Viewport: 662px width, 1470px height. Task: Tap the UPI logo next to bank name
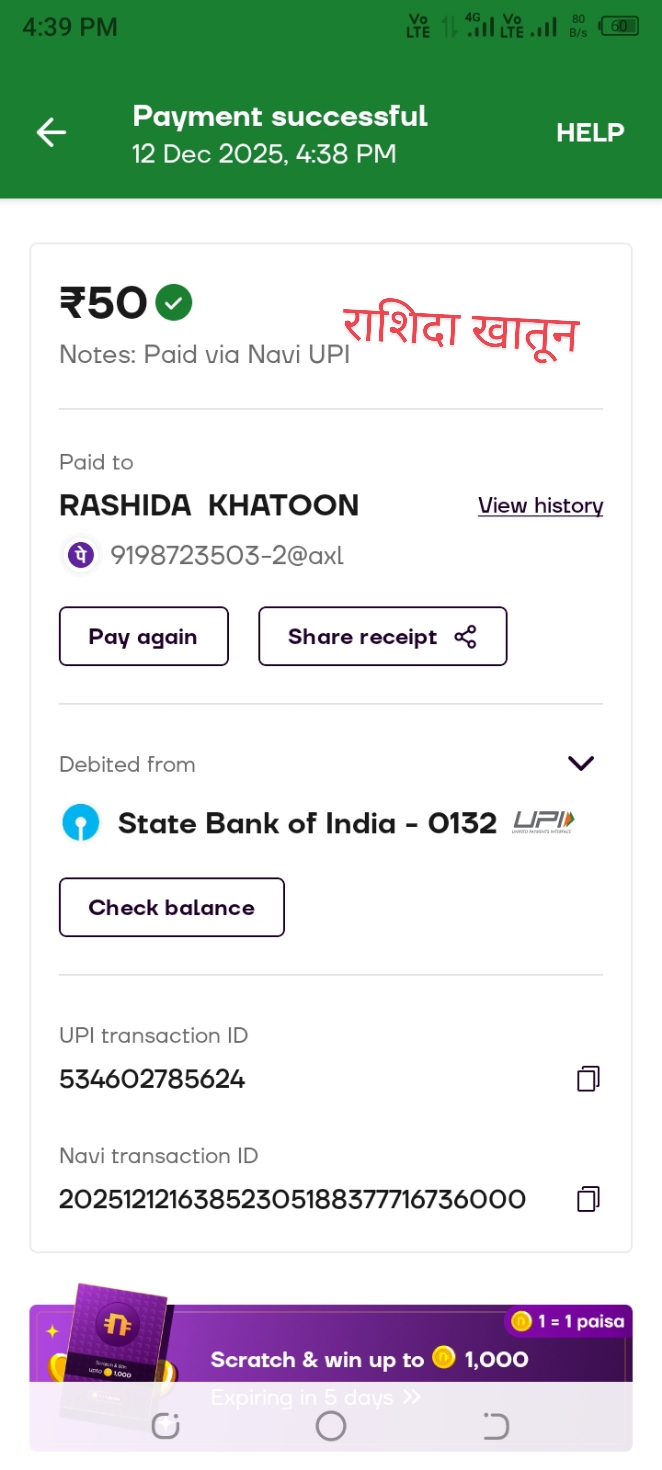click(x=543, y=823)
